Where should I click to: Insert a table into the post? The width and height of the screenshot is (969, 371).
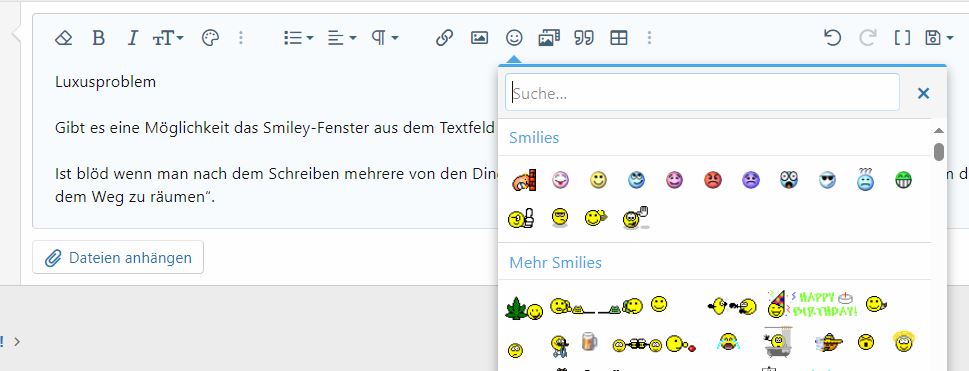point(619,38)
